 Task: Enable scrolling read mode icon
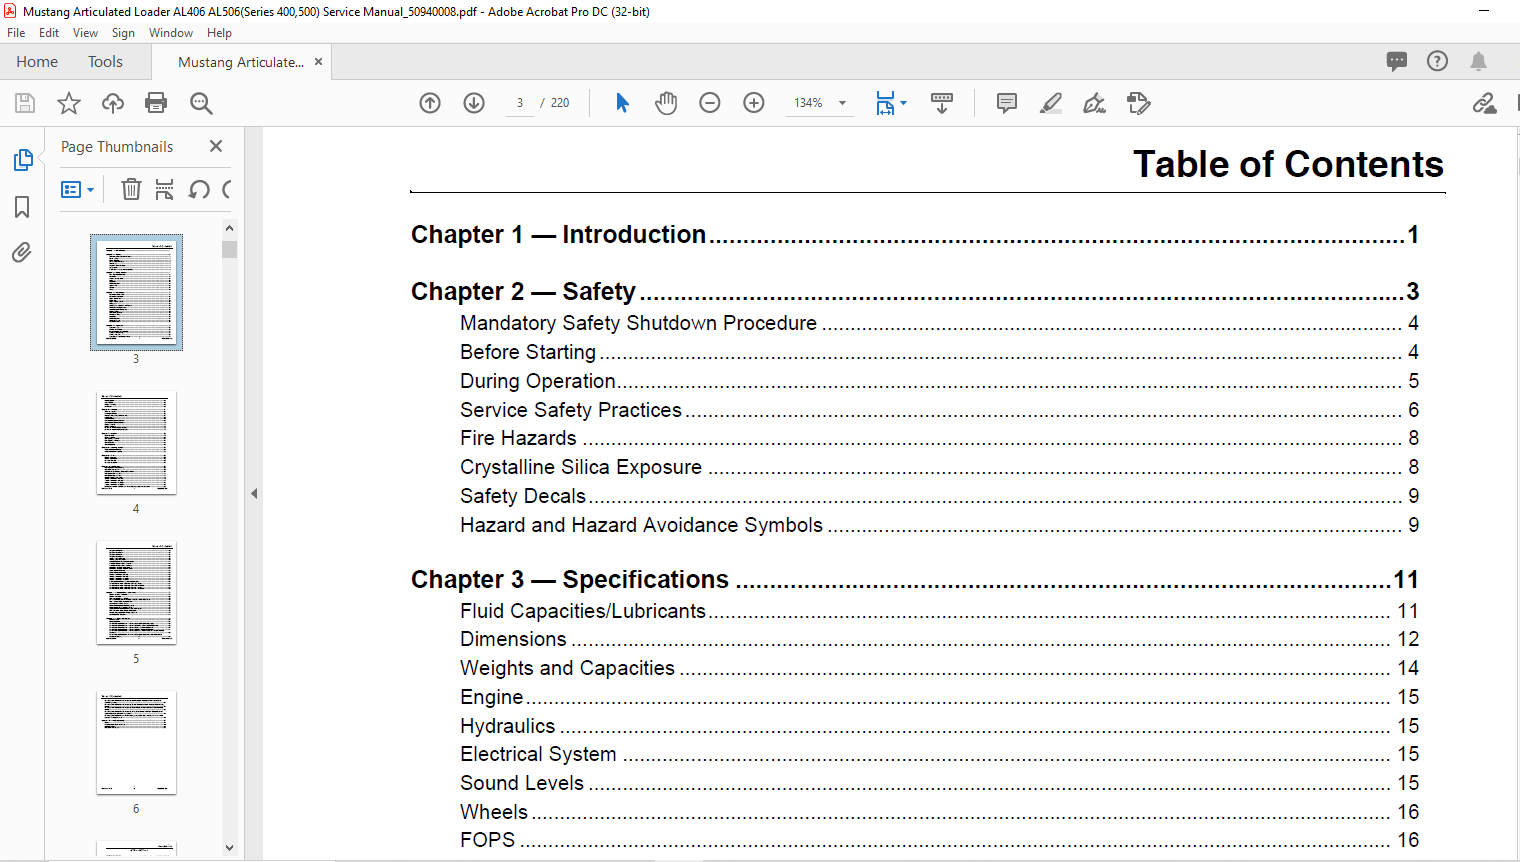(942, 103)
